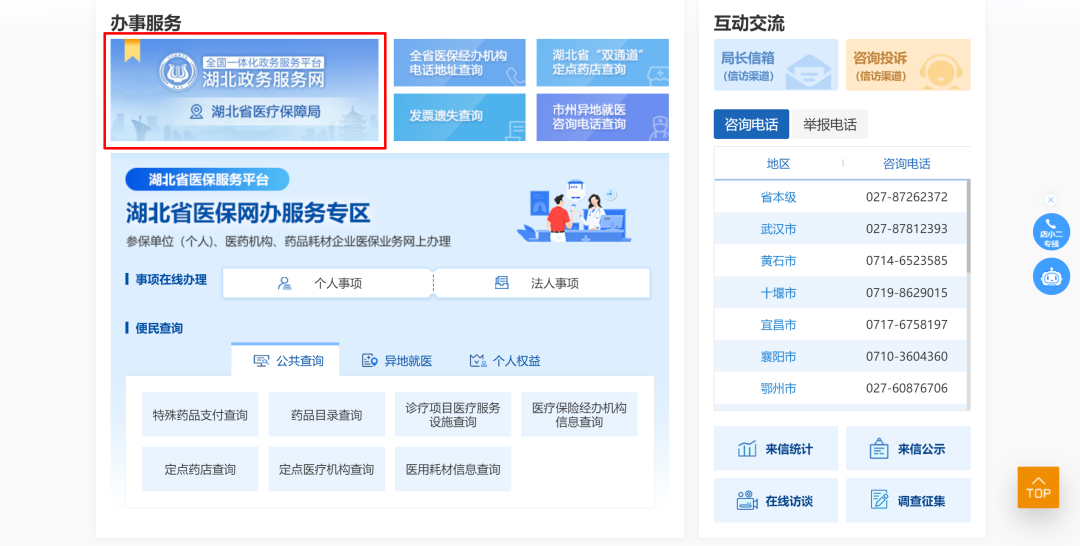Viewport: 1080px width, 546px height.
Task: Open 医用耗材信息查询
Action: click(x=453, y=469)
